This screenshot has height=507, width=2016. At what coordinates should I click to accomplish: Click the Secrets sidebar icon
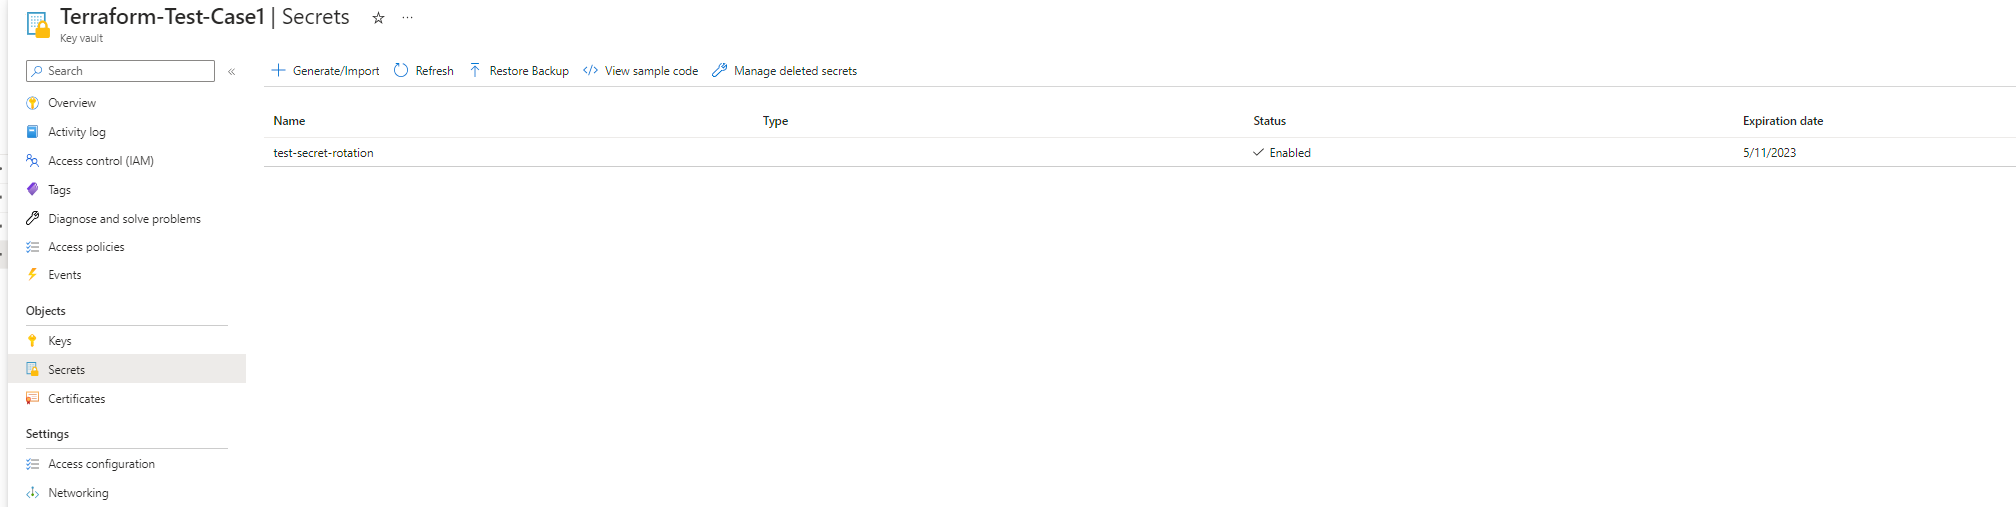pos(33,370)
